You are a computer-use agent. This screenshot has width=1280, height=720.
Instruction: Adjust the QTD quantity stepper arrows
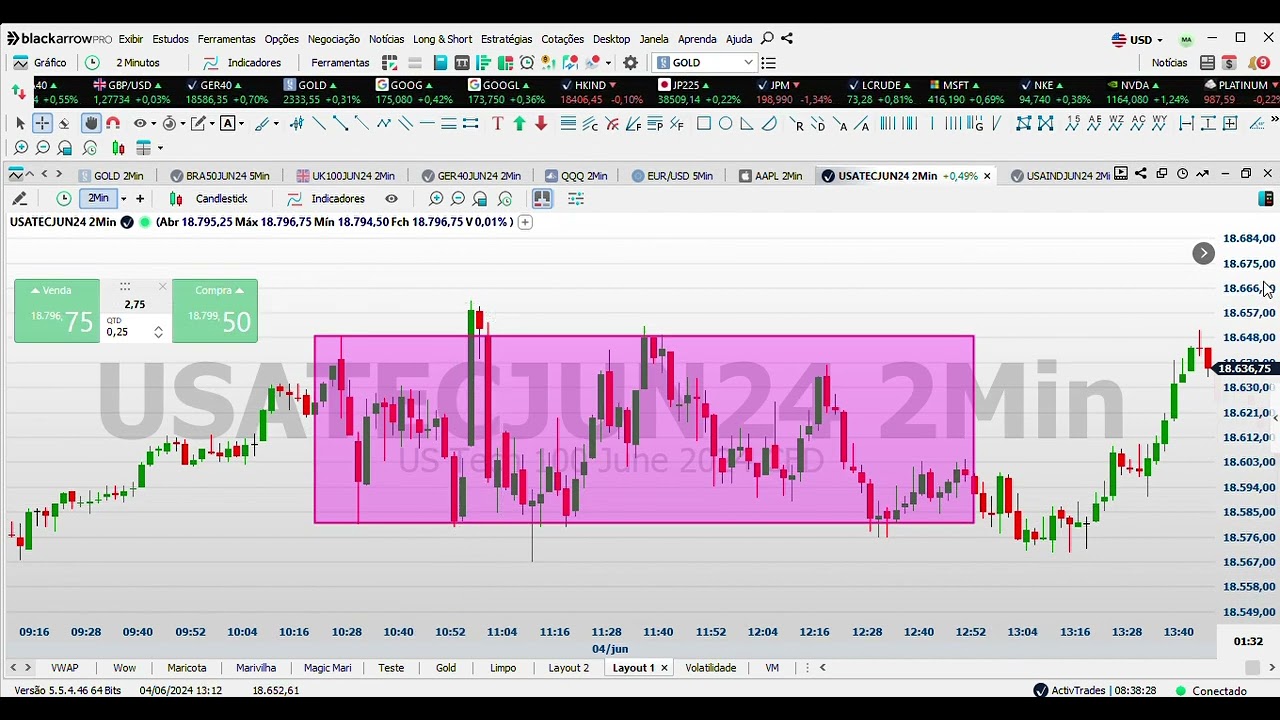pyautogui.click(x=158, y=332)
